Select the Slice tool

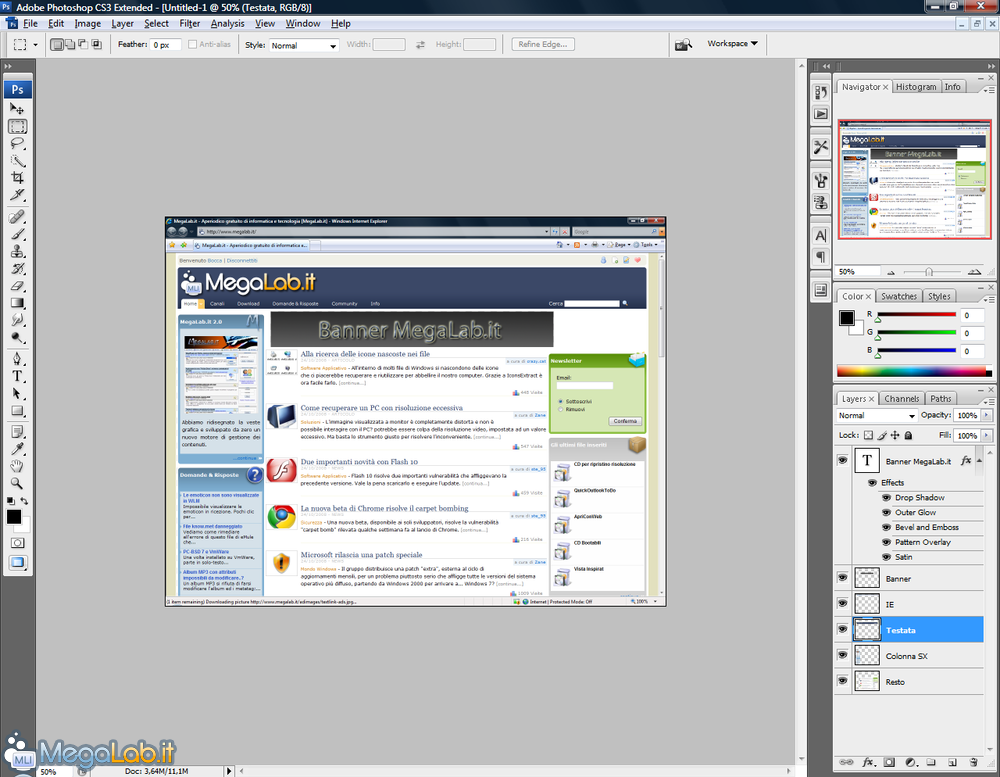pos(17,195)
